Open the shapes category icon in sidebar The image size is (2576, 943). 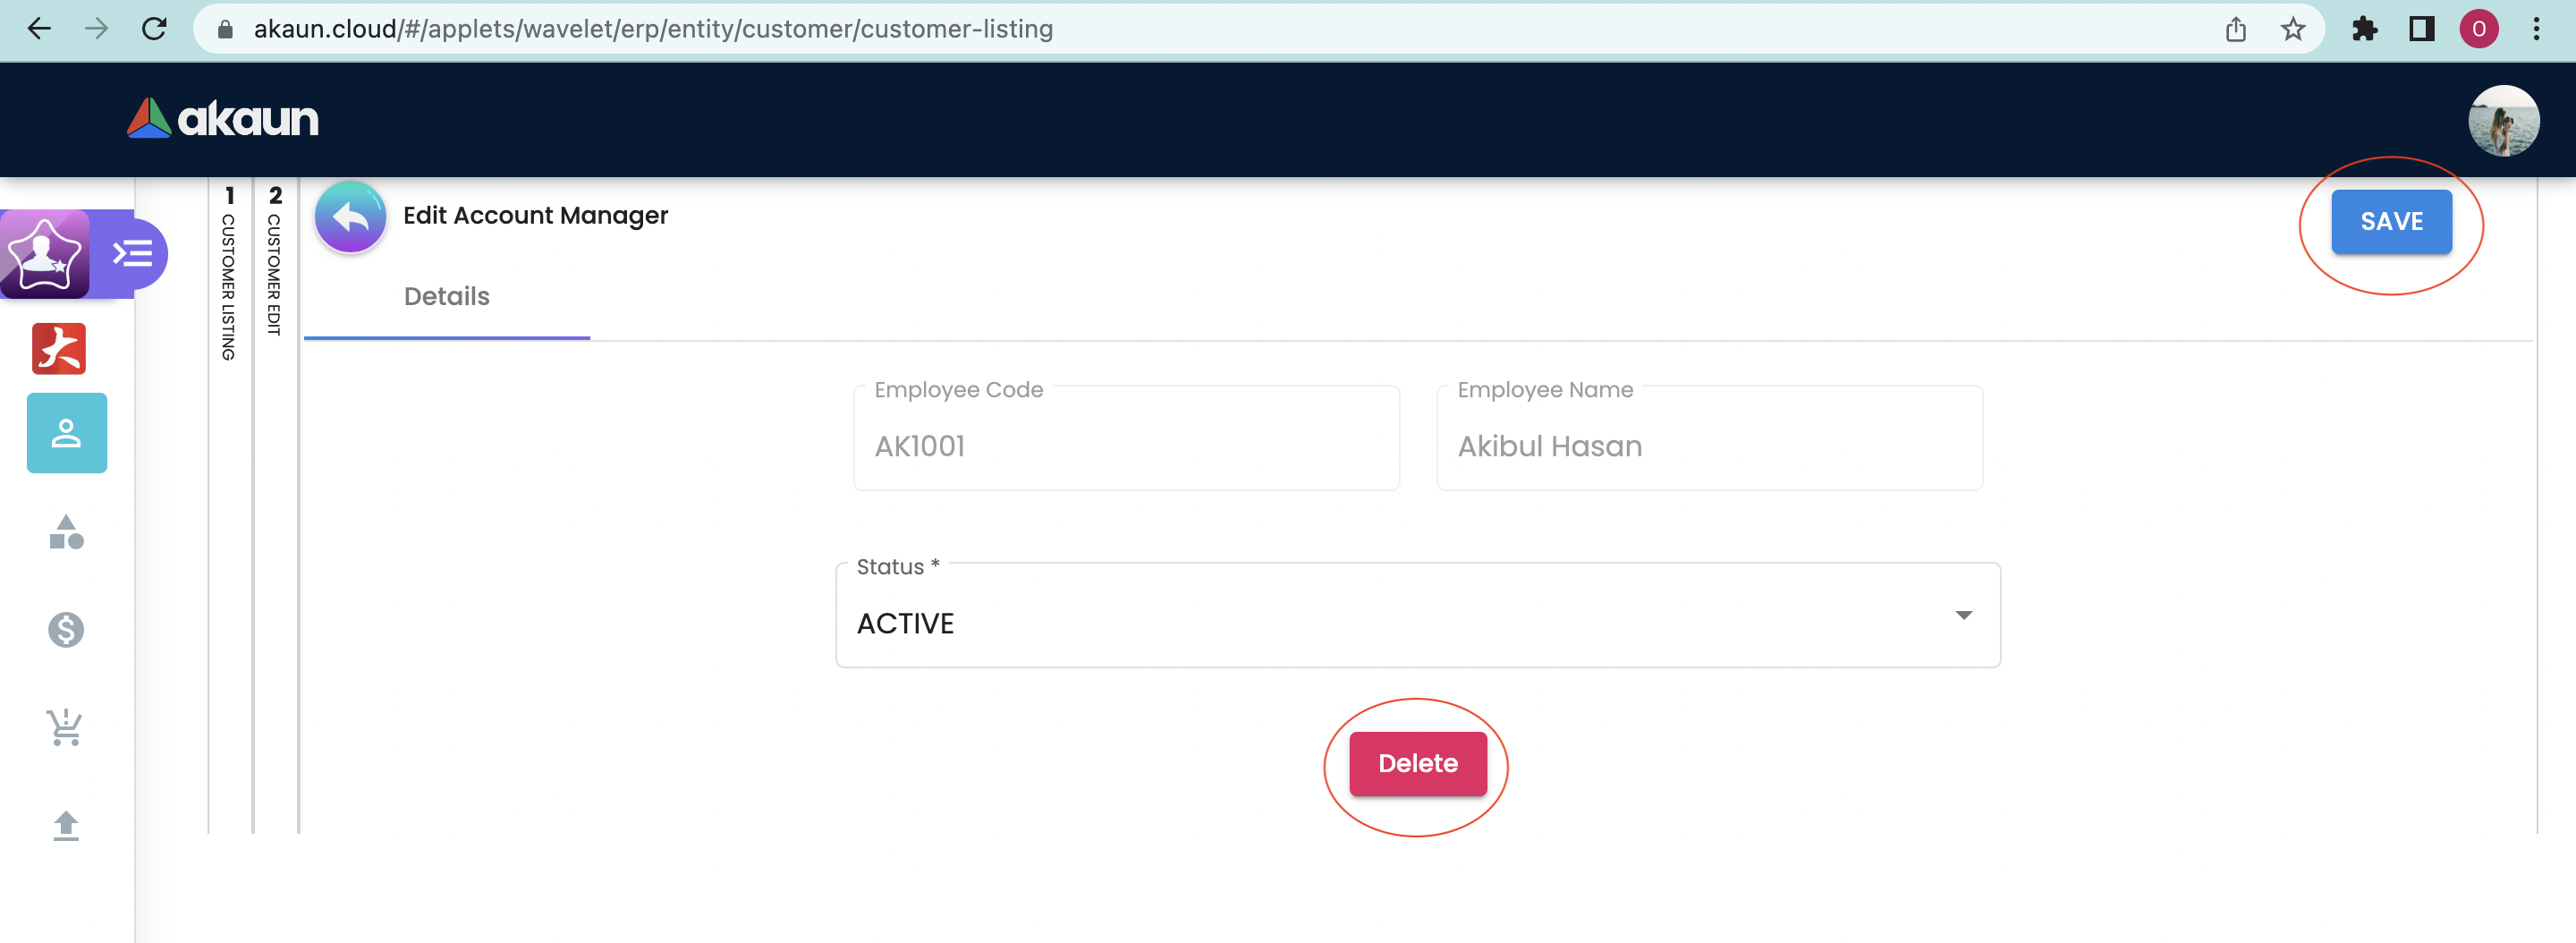66,532
